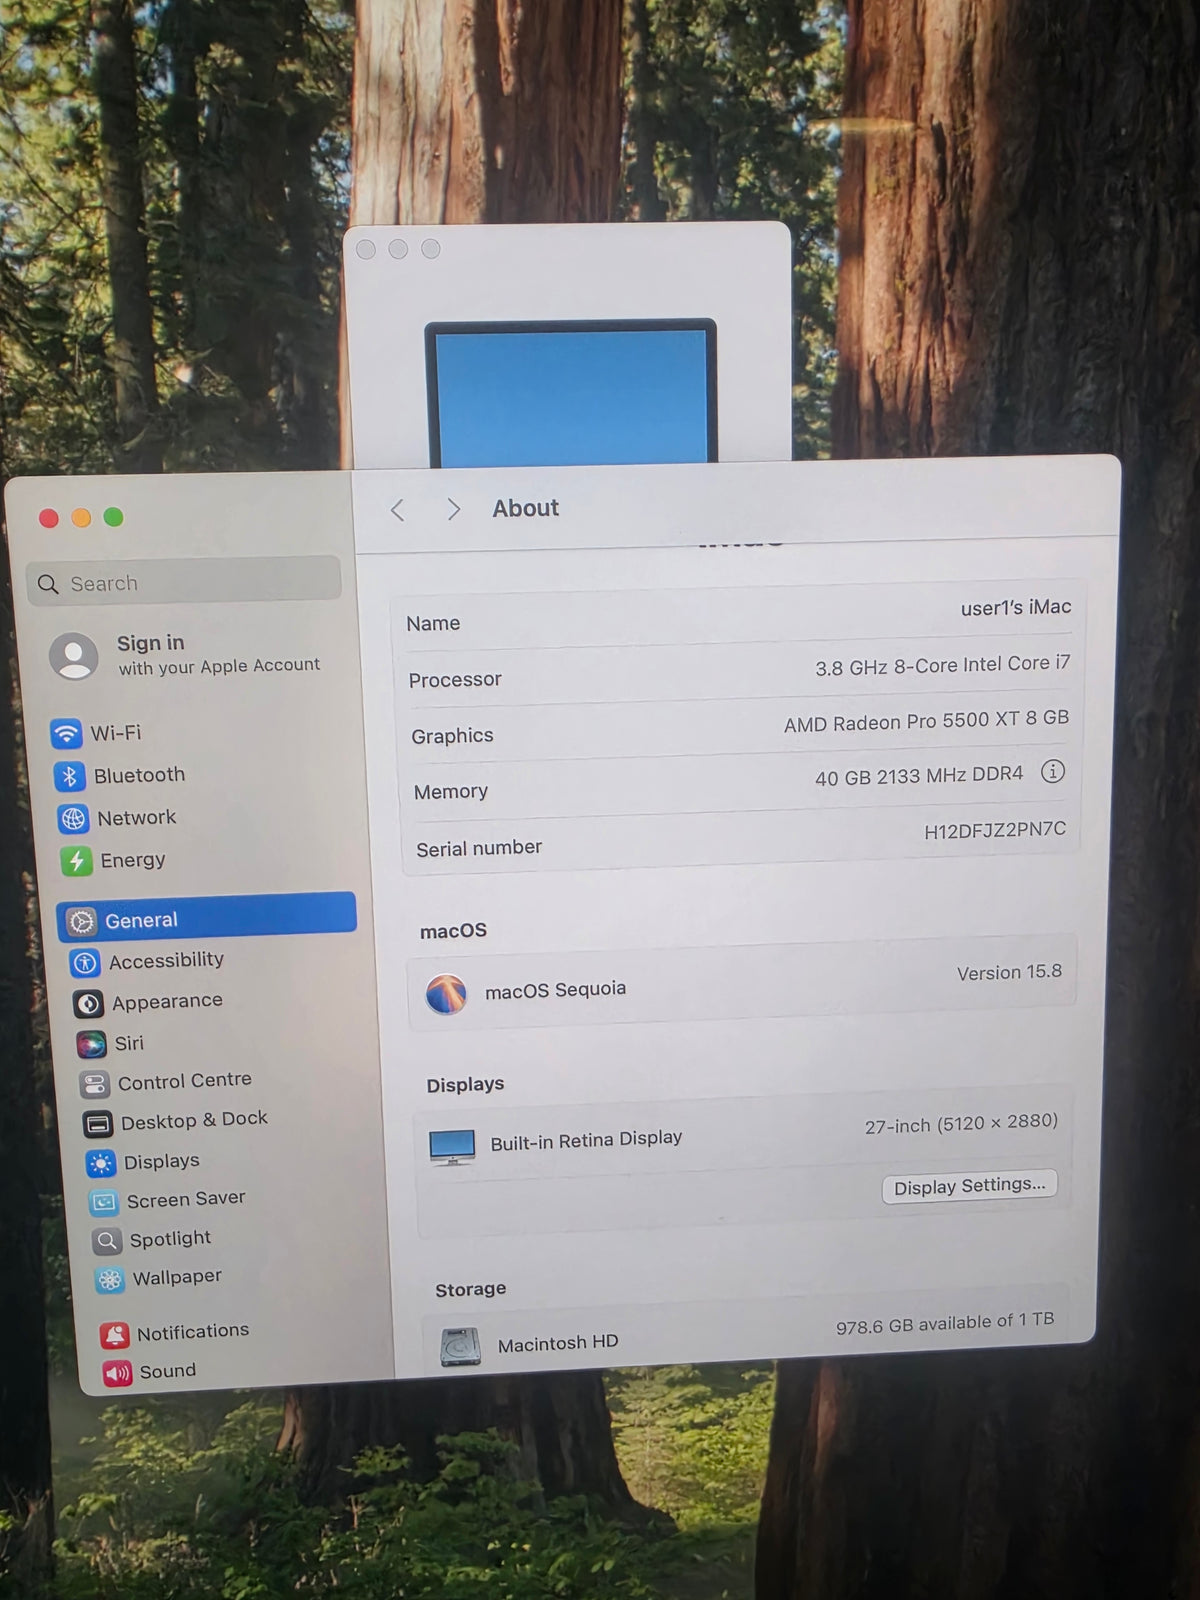
Task: Select the Displays sidebar icon
Action: click(100, 1163)
